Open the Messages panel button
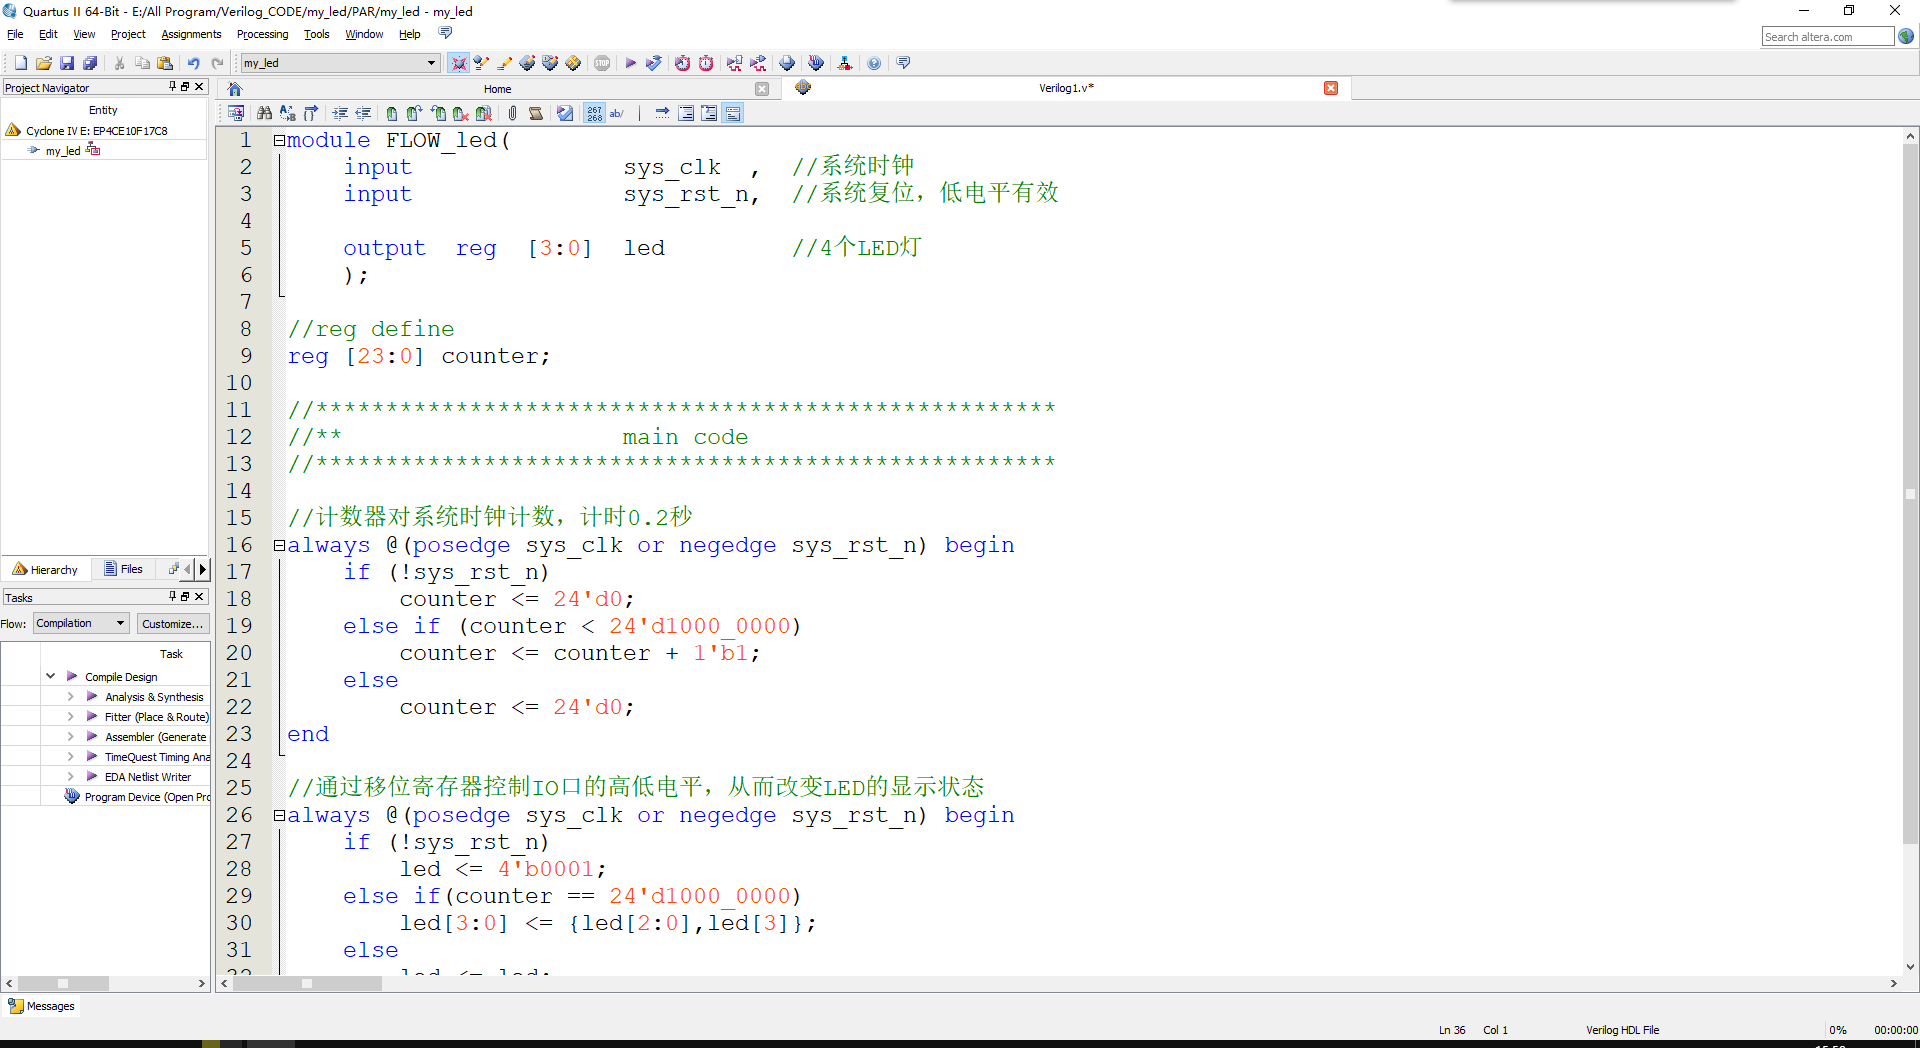This screenshot has width=1920, height=1048. (42, 1006)
